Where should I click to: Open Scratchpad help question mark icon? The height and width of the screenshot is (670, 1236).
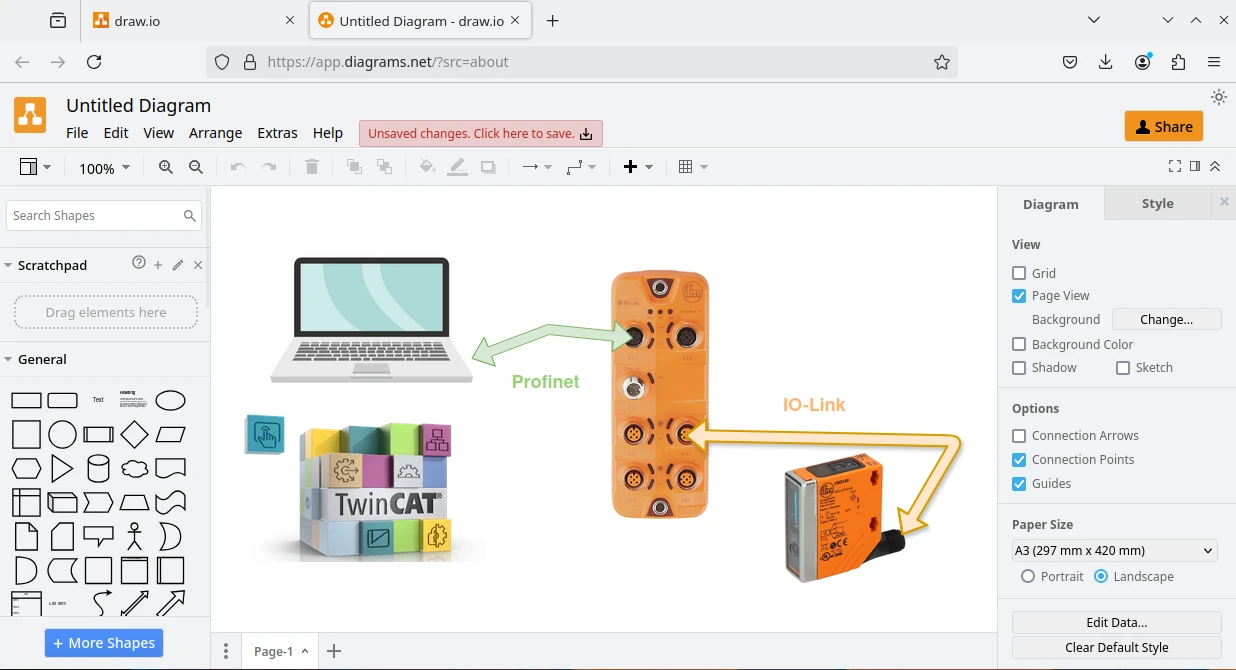click(139, 264)
